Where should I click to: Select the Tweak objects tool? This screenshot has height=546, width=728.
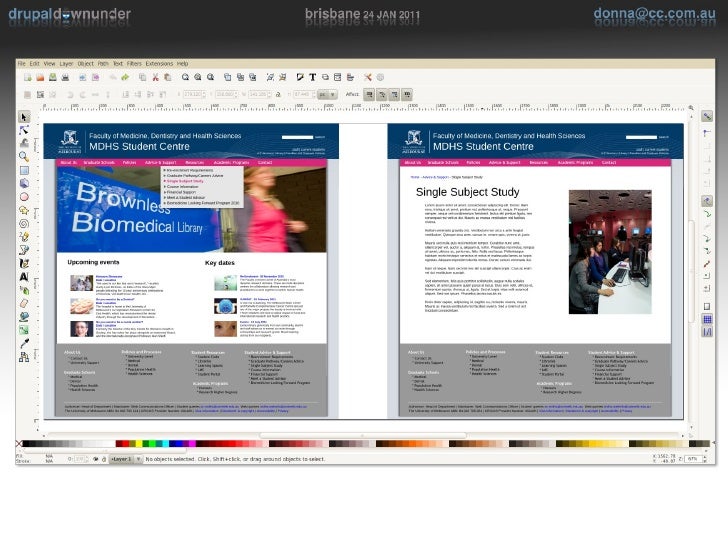coord(24,143)
